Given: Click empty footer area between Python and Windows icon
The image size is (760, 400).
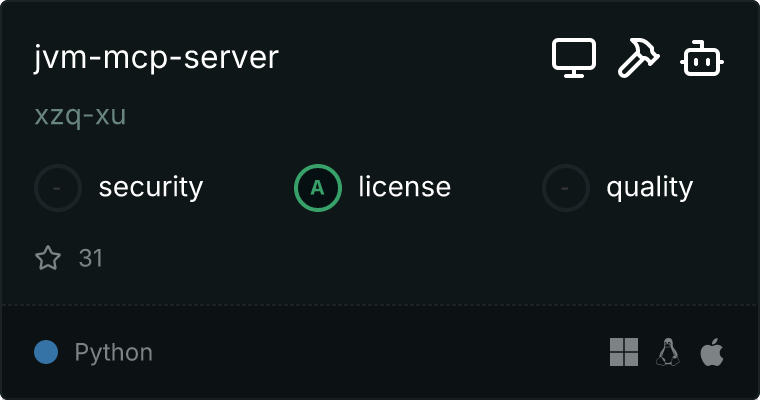Looking at the screenshot, I should tap(380, 352).
